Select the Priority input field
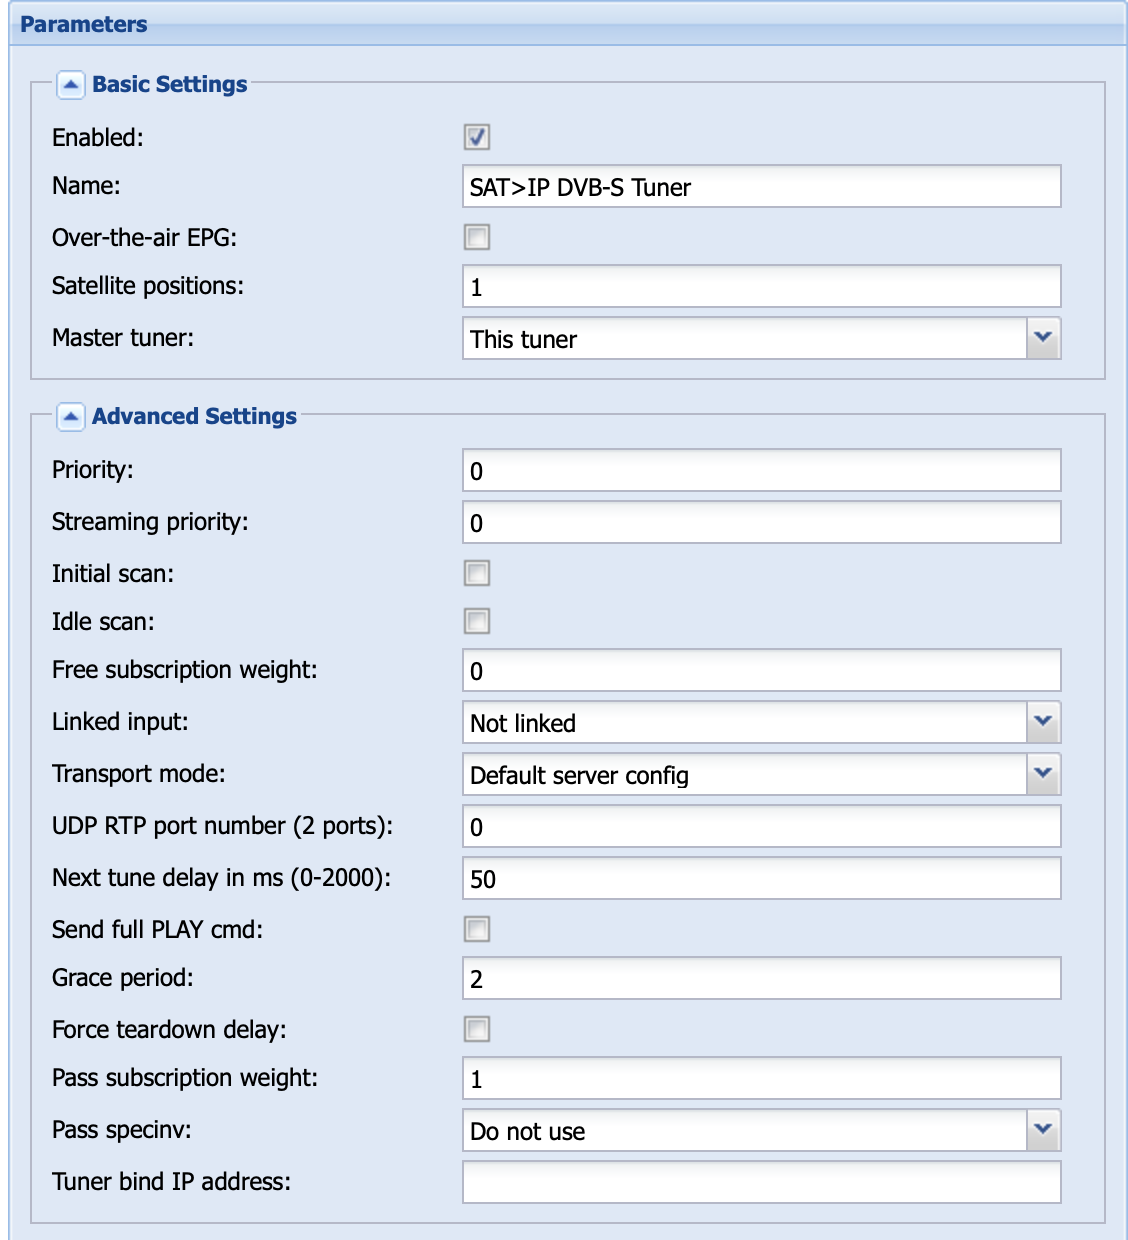The image size is (1128, 1240). (761, 470)
